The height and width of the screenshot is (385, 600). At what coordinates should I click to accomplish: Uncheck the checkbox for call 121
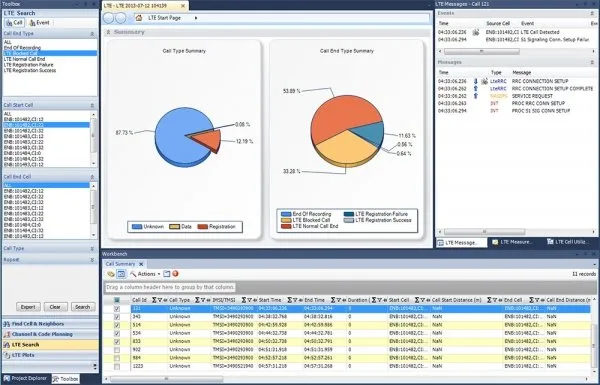pos(117,308)
